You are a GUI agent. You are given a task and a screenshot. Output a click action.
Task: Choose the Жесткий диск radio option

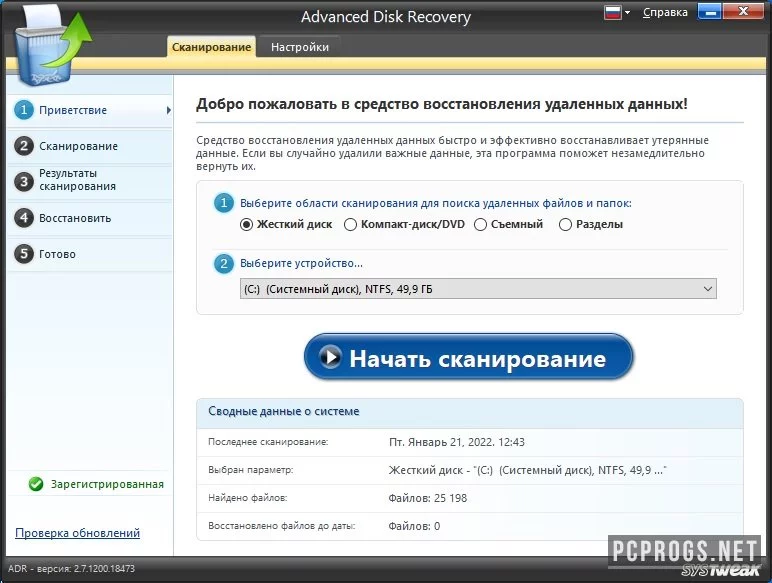click(x=286, y=225)
